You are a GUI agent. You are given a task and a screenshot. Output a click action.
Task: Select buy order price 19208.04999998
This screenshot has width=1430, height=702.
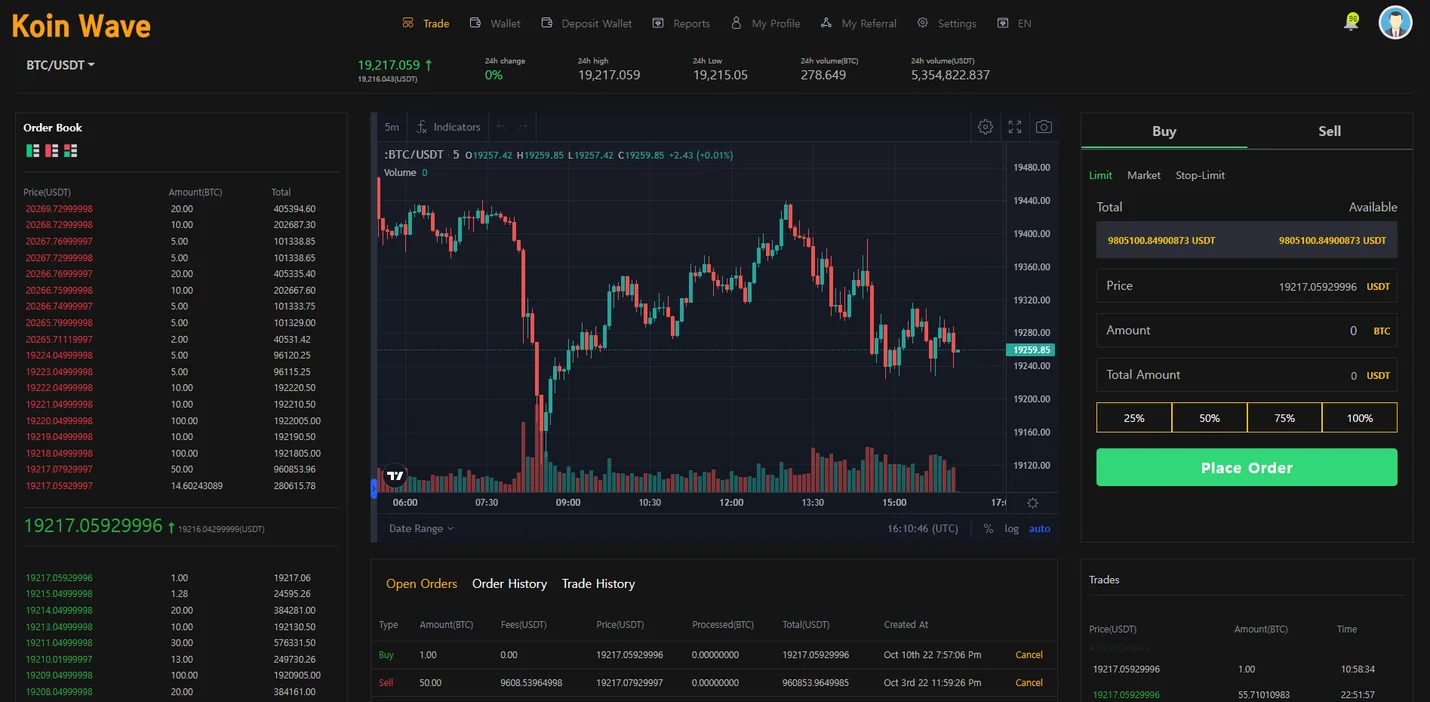pos(59,692)
